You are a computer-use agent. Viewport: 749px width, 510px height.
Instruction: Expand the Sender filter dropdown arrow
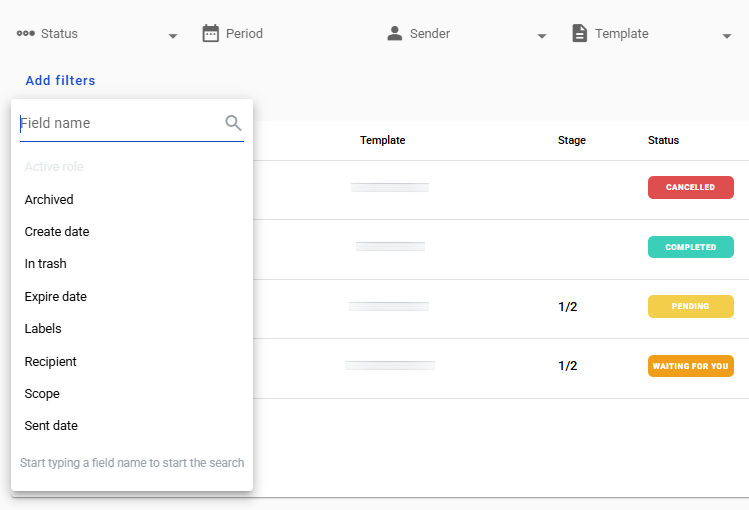pos(542,36)
